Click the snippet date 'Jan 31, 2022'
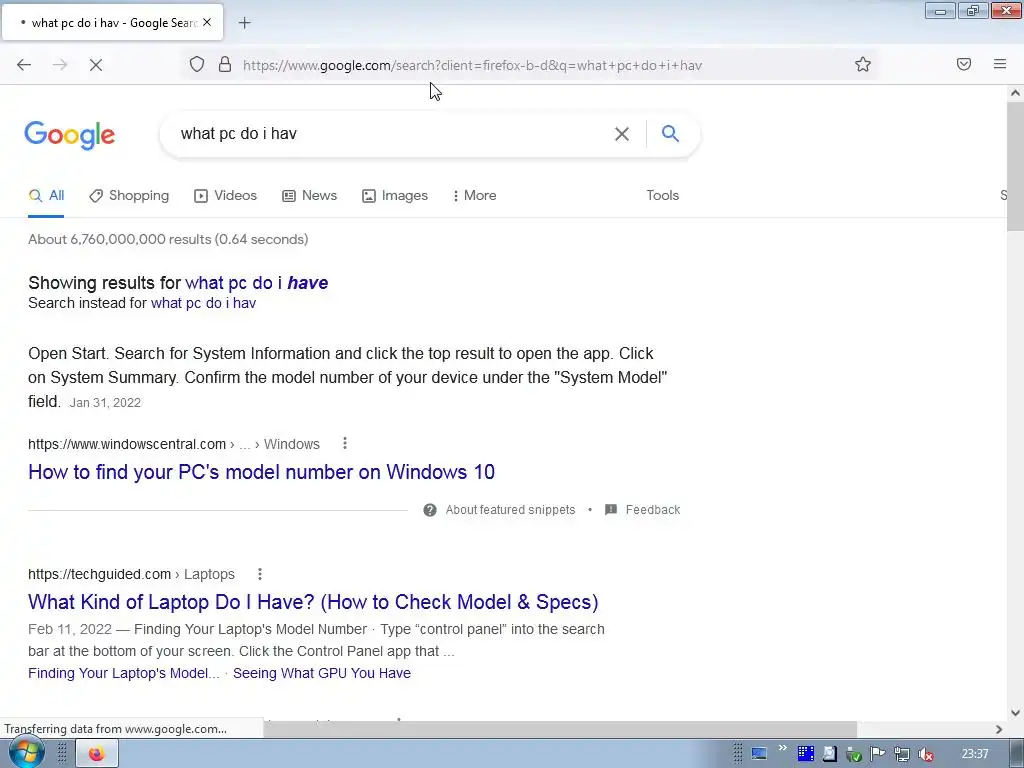1024x768 pixels. [105, 403]
